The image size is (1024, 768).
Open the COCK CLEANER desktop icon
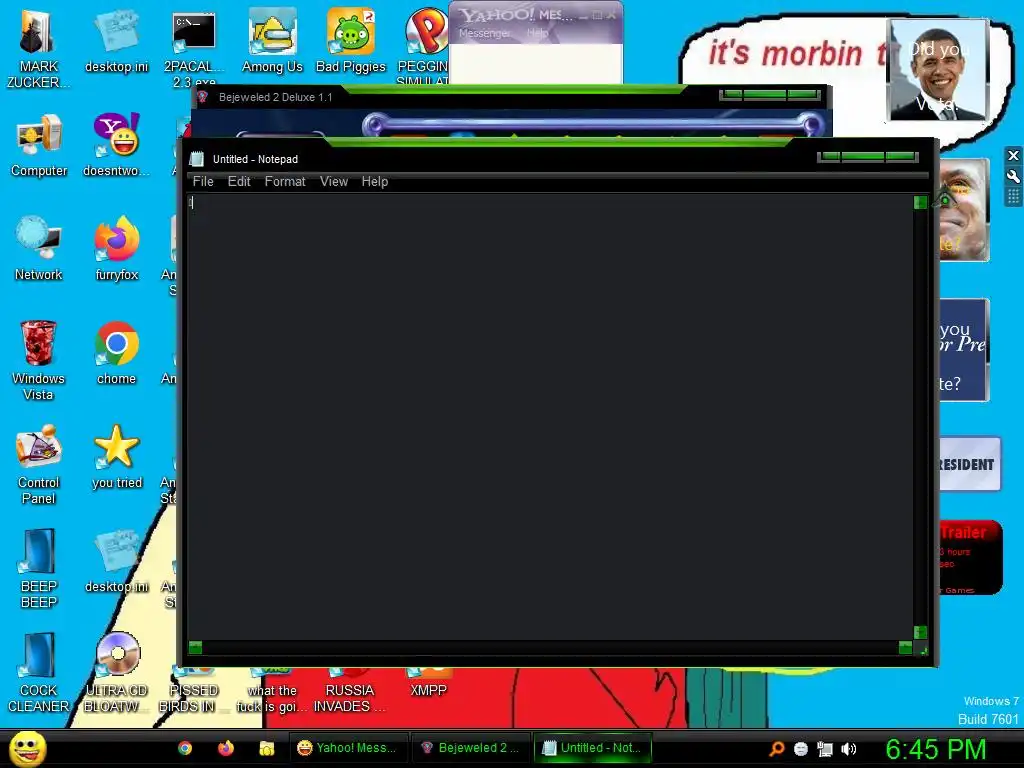pos(38,673)
